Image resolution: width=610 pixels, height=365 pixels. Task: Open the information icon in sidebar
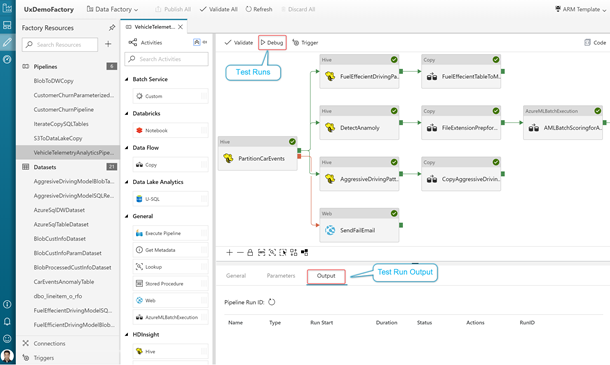click(7, 304)
